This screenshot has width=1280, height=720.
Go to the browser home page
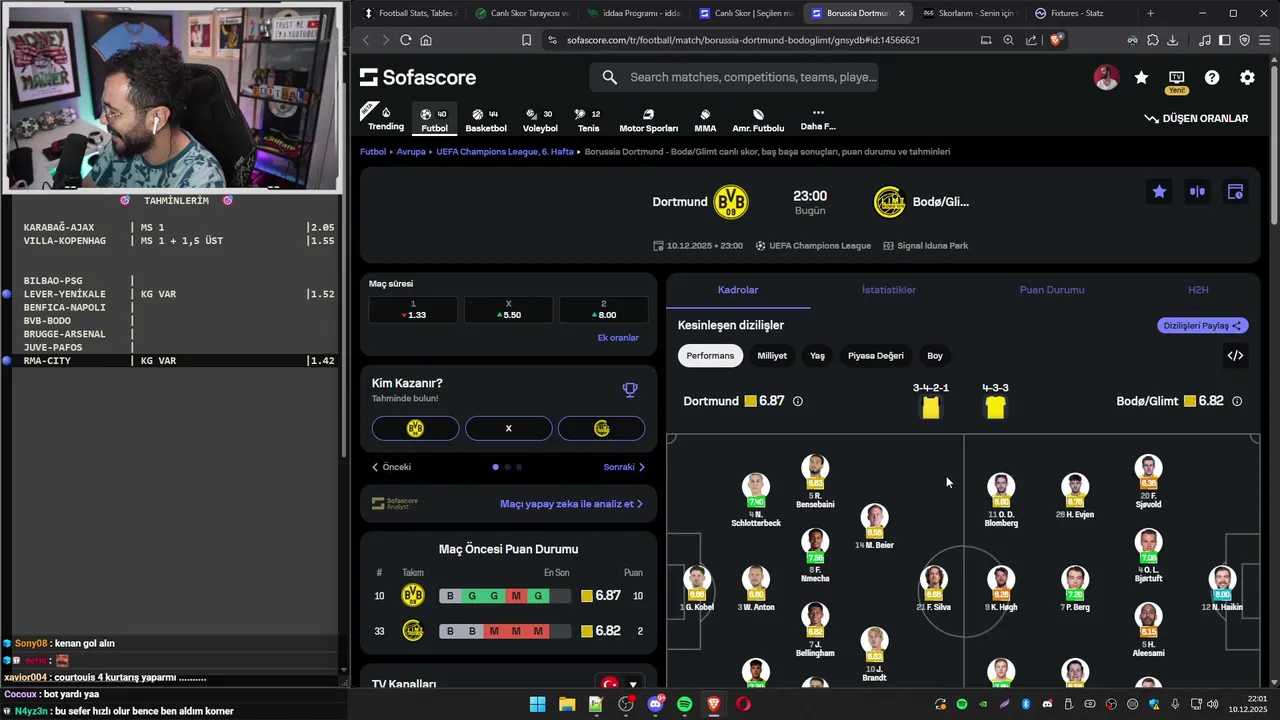426,40
